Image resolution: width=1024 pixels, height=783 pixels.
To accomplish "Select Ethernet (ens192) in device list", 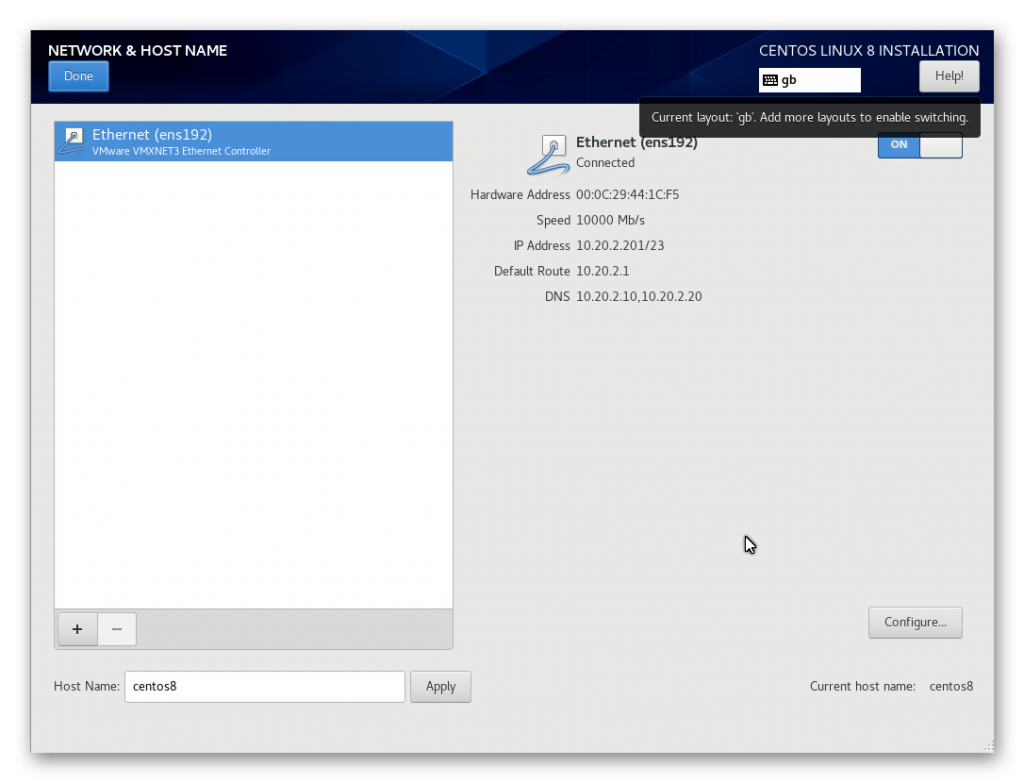I will click(x=253, y=142).
